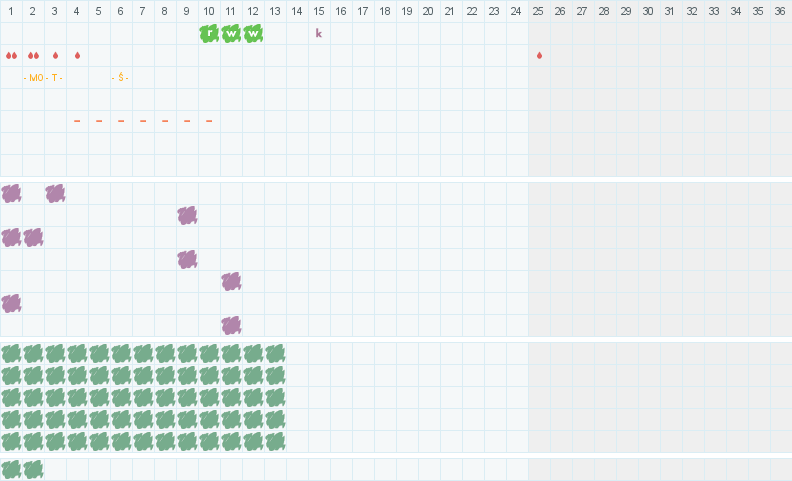The height and width of the screenshot is (481, 792).
Task: Select the day 1 column header
Action: pos(11,11)
